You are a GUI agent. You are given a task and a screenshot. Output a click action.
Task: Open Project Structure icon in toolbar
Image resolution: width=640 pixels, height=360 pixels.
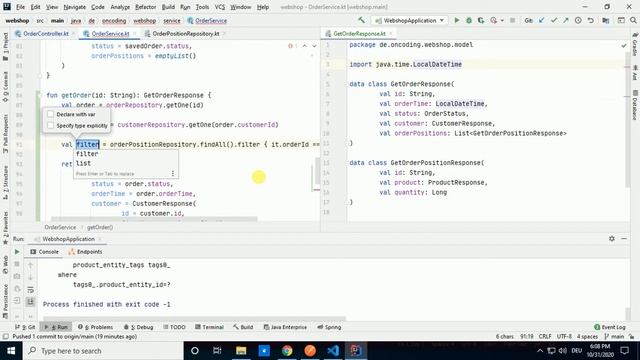tap(606, 20)
